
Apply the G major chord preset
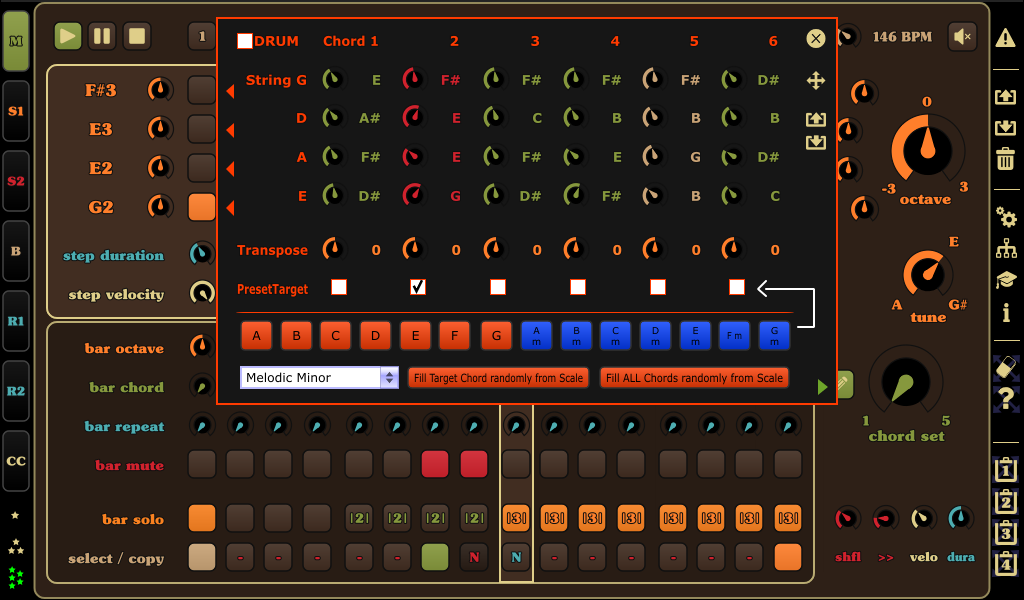496,336
